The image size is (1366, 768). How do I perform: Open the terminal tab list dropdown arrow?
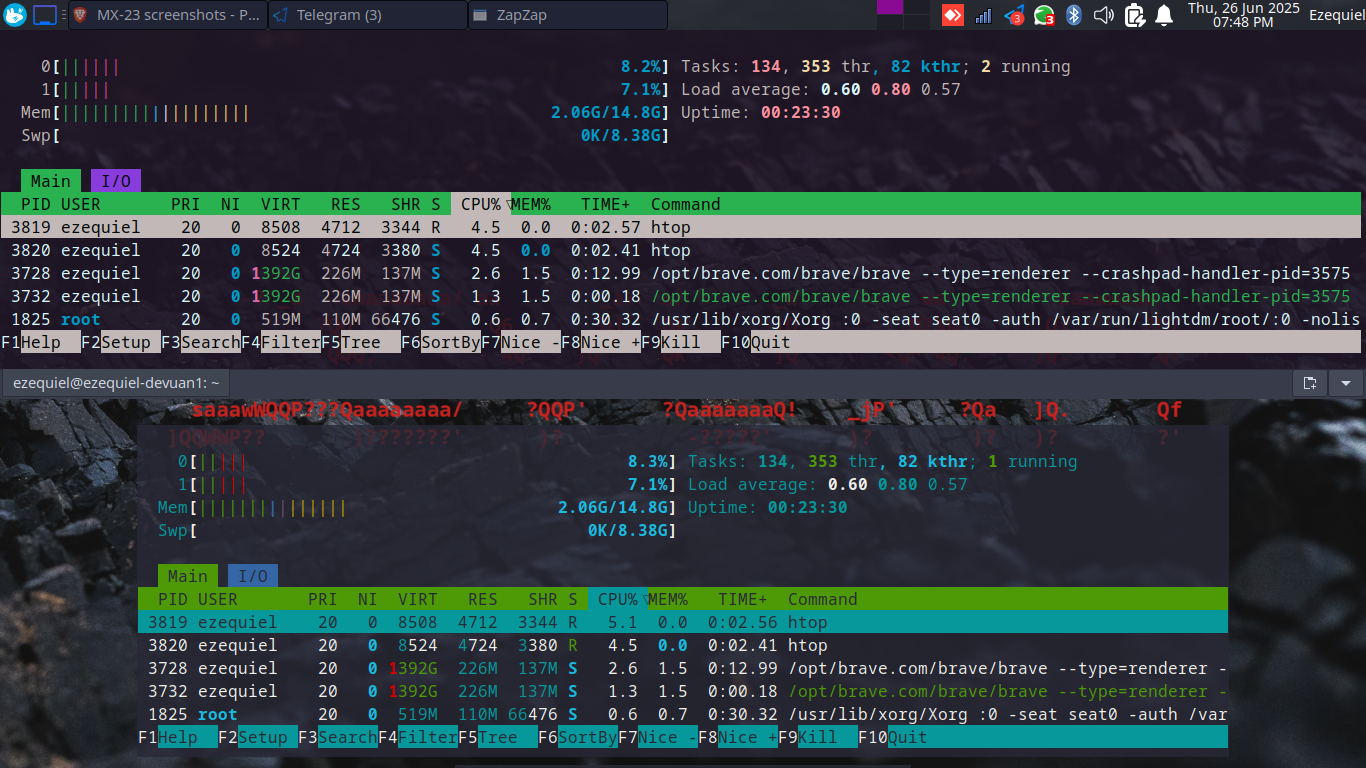[x=1345, y=382]
